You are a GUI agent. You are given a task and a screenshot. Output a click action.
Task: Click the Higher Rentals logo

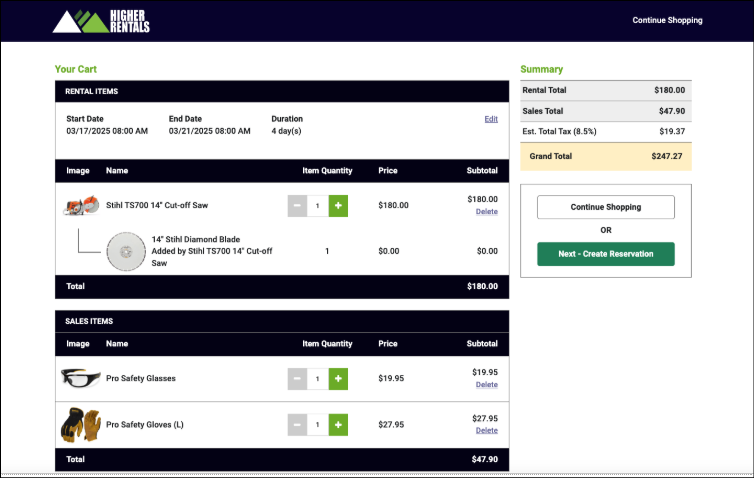coord(101,21)
